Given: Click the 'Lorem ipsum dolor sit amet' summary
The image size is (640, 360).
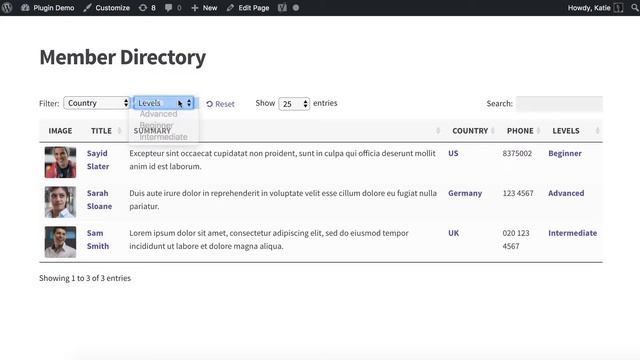Looking at the screenshot, I should coord(269,240).
